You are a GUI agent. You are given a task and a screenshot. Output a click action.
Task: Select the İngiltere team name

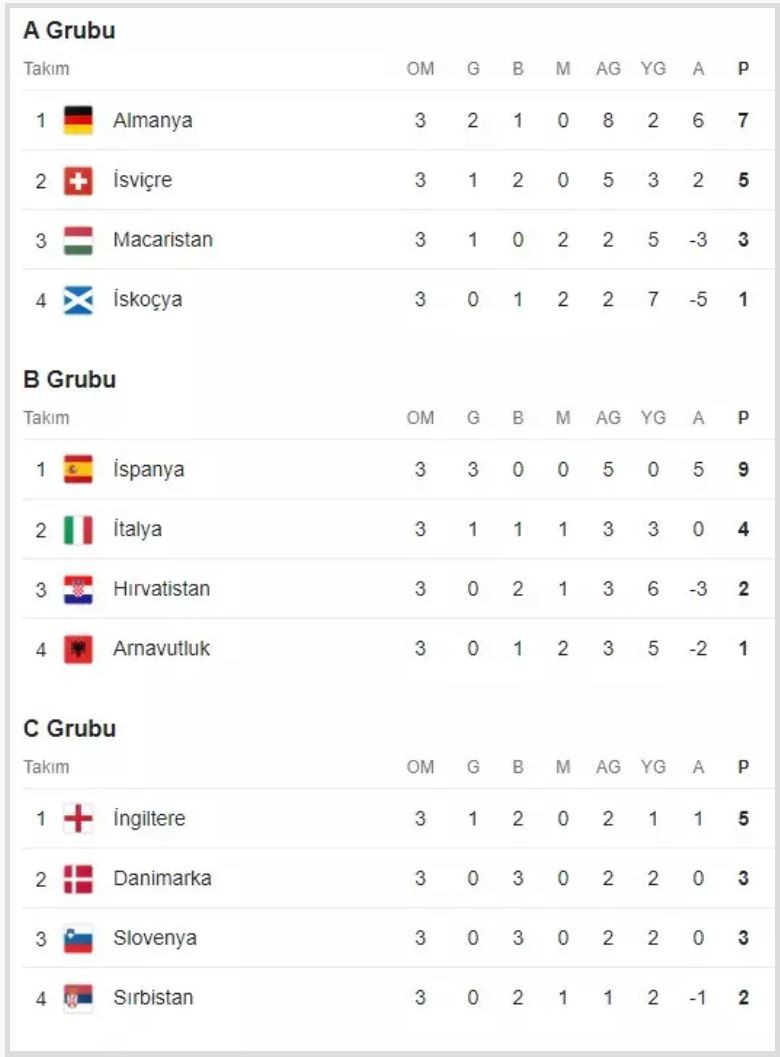coord(149,819)
